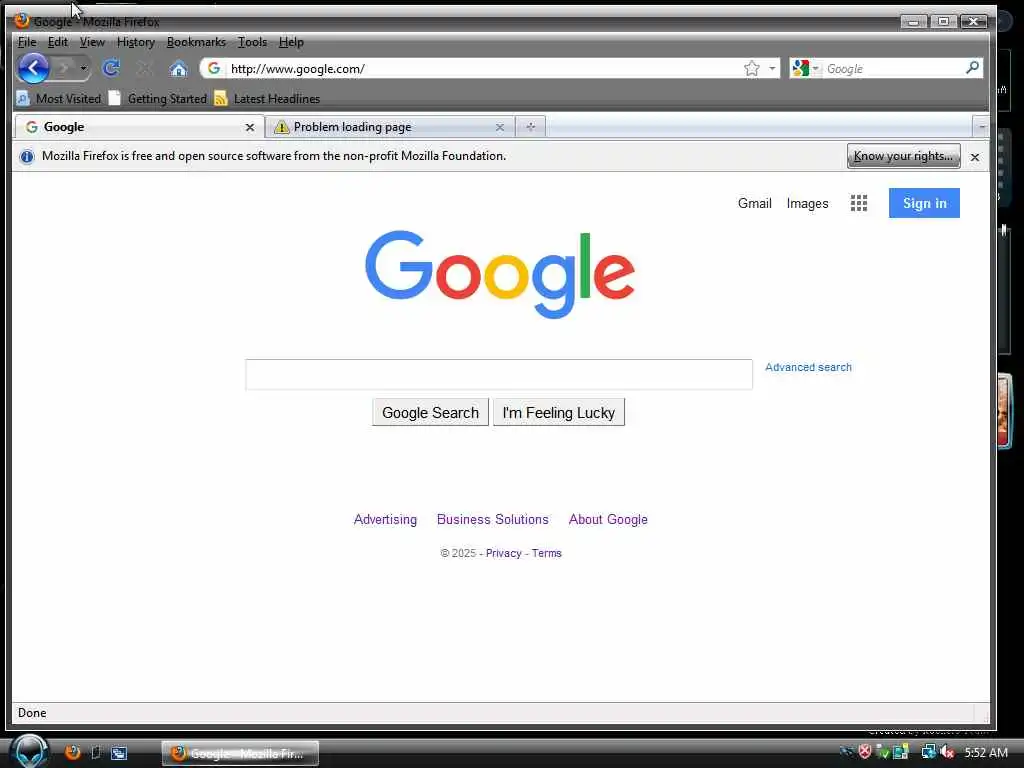Open the Help menu

click(x=291, y=42)
